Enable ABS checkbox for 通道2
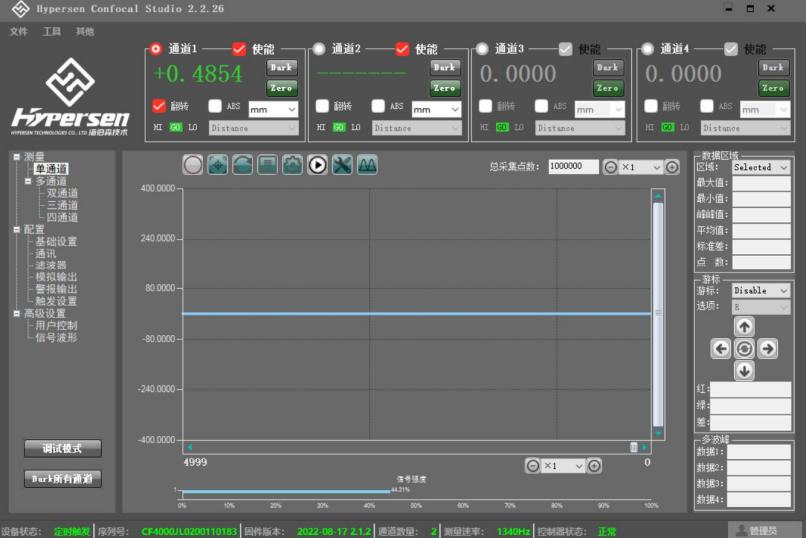Viewport: 806px width, 538px height. pos(378,106)
